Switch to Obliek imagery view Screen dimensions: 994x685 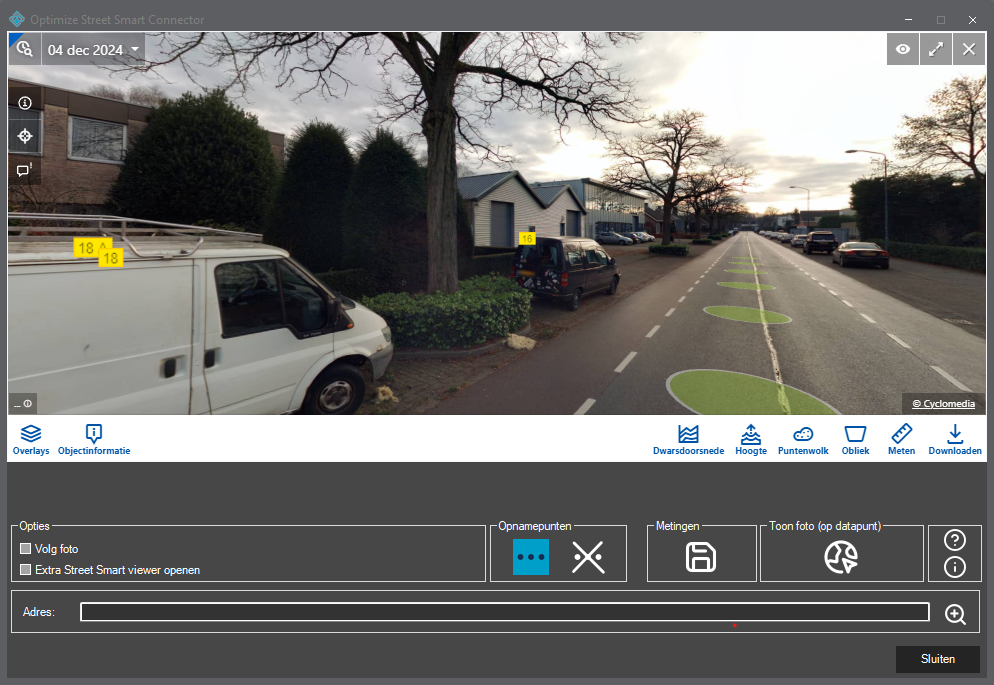(x=855, y=440)
